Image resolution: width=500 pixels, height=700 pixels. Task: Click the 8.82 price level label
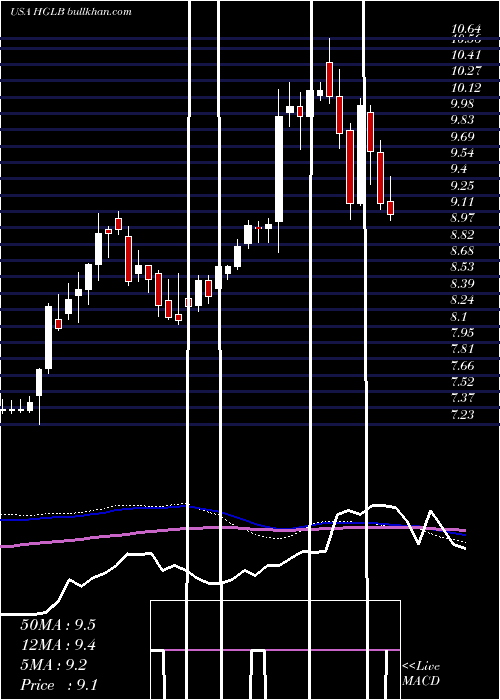[463, 235]
